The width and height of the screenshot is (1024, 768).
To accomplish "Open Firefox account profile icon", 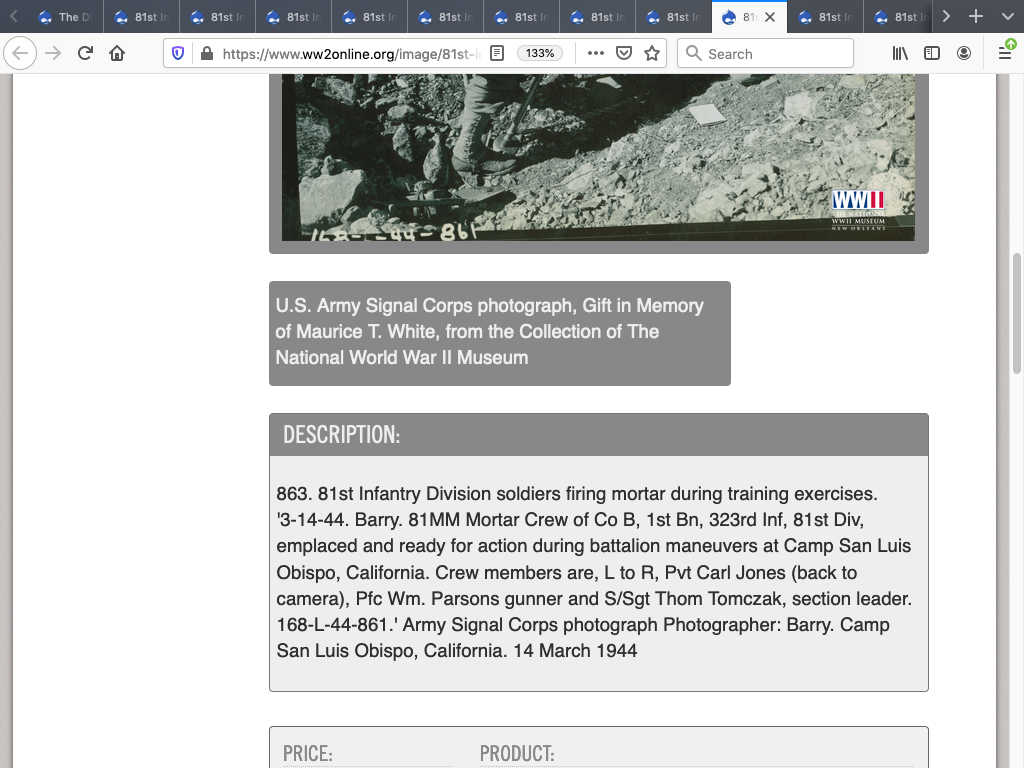I will pyautogui.click(x=964, y=54).
